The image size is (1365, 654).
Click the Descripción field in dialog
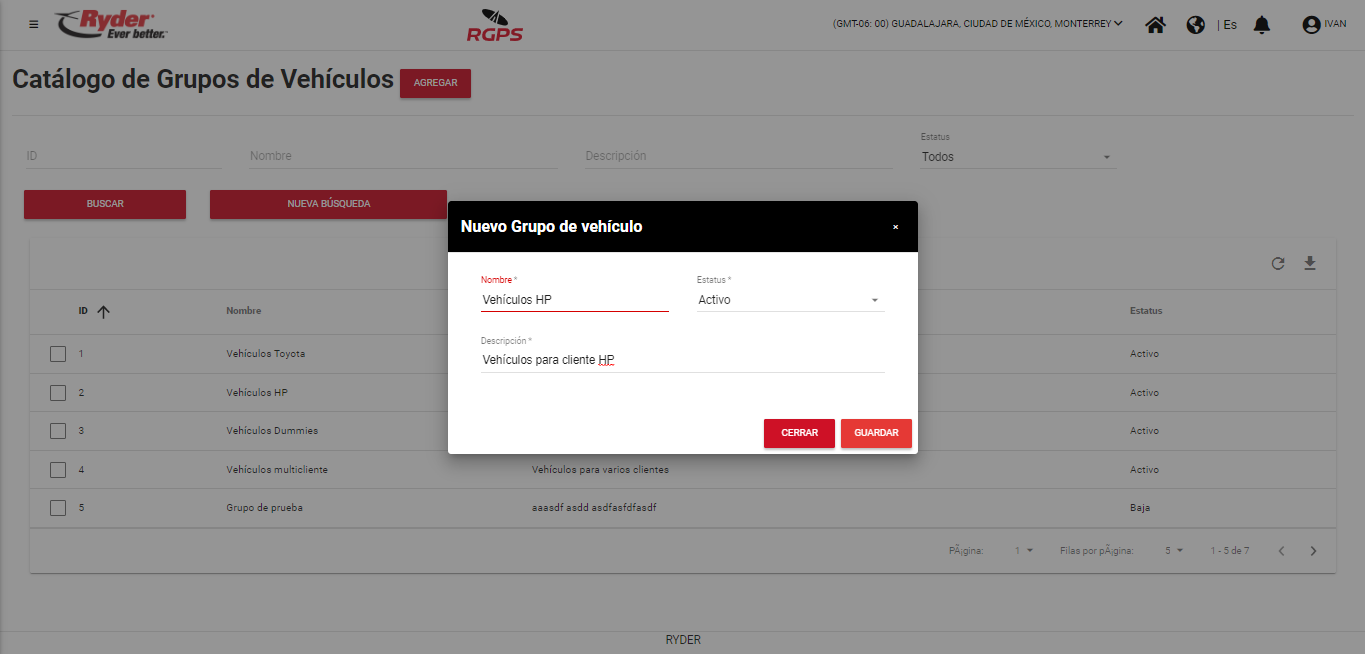[x=682, y=360]
